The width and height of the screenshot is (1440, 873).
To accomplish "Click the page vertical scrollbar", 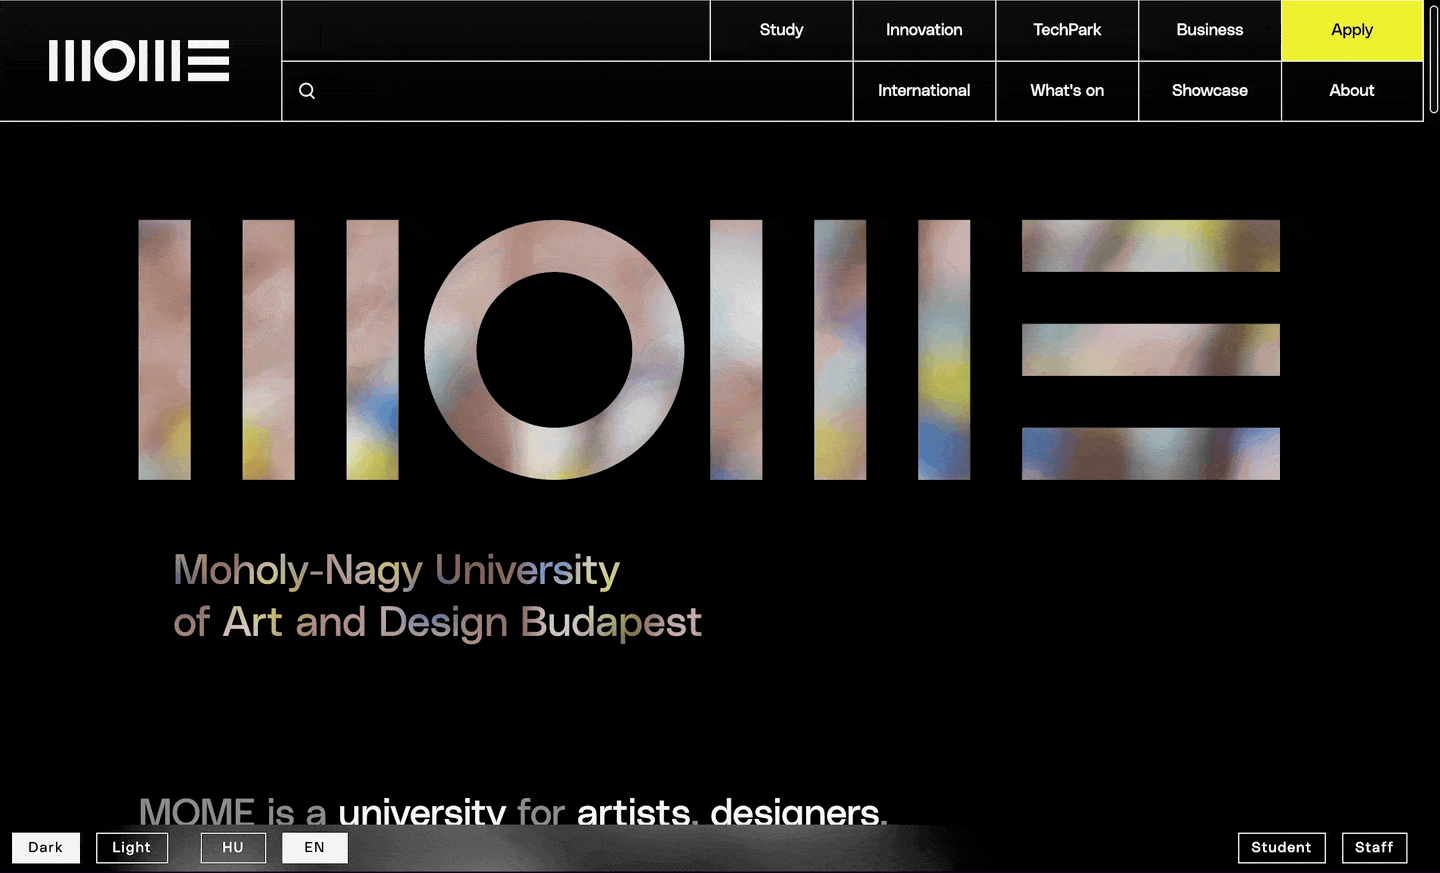I will [1434, 60].
